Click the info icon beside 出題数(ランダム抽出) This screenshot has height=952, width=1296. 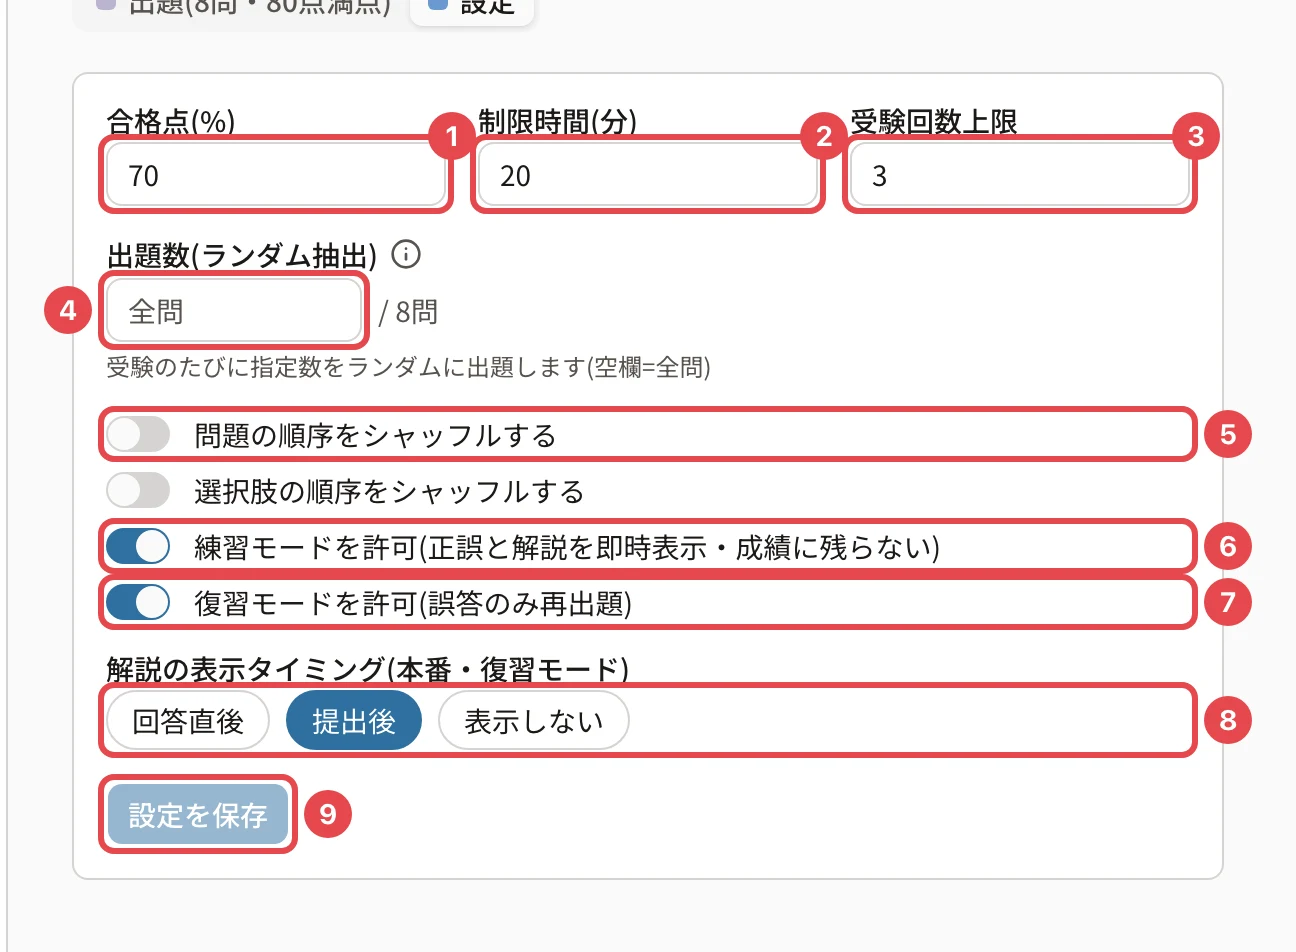coord(406,254)
